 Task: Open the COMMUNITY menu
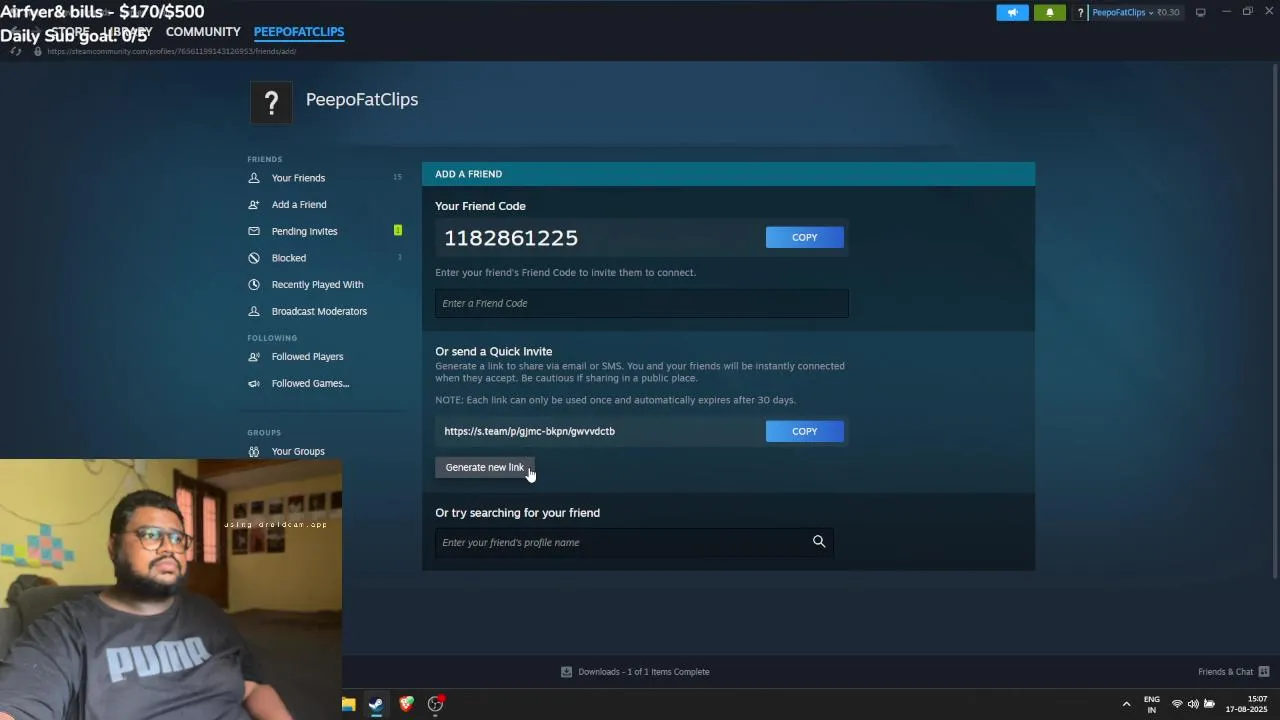(203, 32)
